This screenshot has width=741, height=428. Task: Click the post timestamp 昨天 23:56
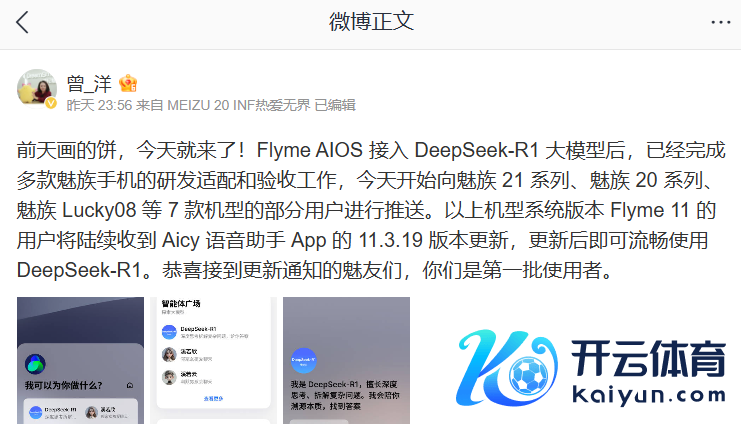coord(99,105)
